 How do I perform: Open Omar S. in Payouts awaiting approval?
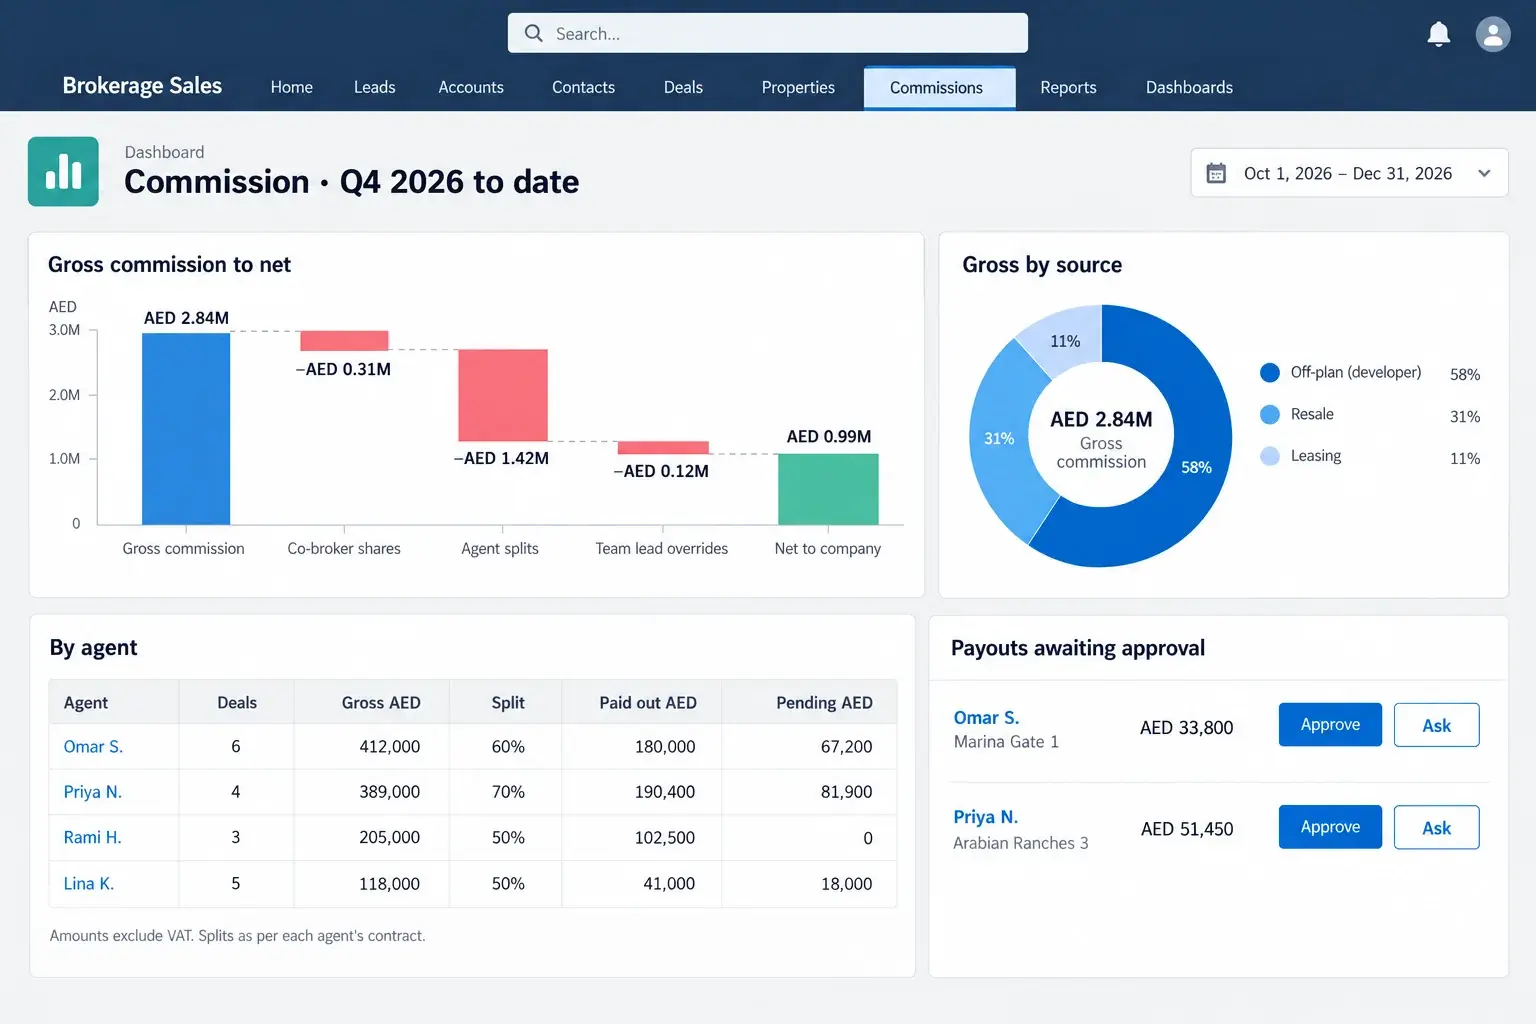pos(986,718)
